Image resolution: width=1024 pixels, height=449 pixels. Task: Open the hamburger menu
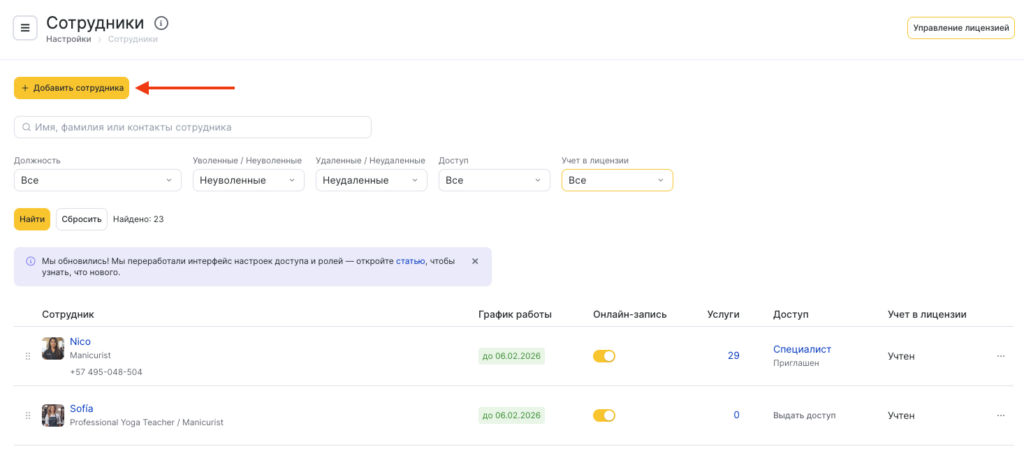coord(25,28)
